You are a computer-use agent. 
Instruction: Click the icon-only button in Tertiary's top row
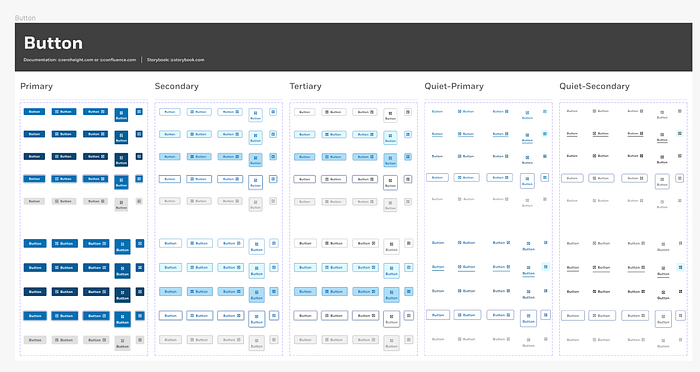[408, 112]
